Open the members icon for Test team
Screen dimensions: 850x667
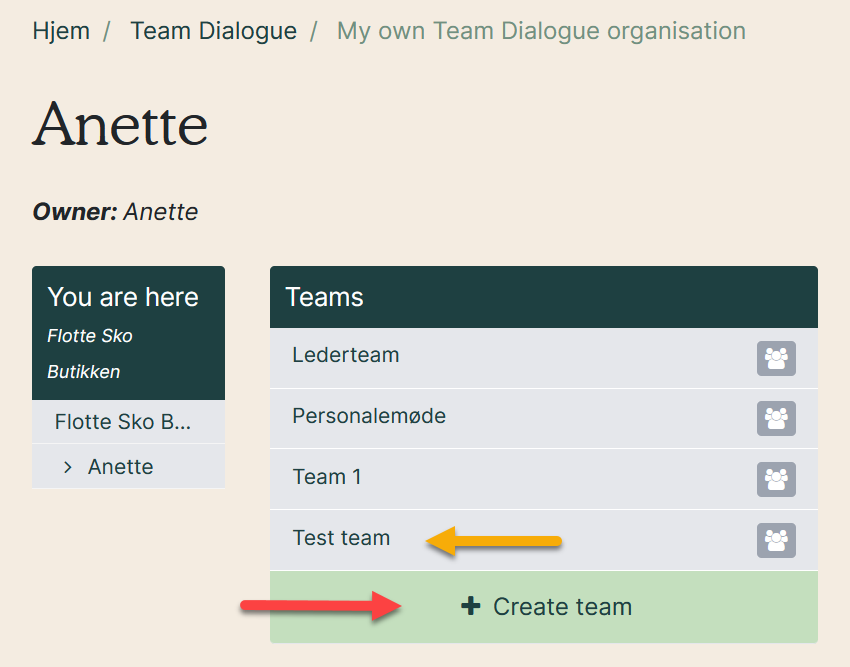[x=777, y=538]
